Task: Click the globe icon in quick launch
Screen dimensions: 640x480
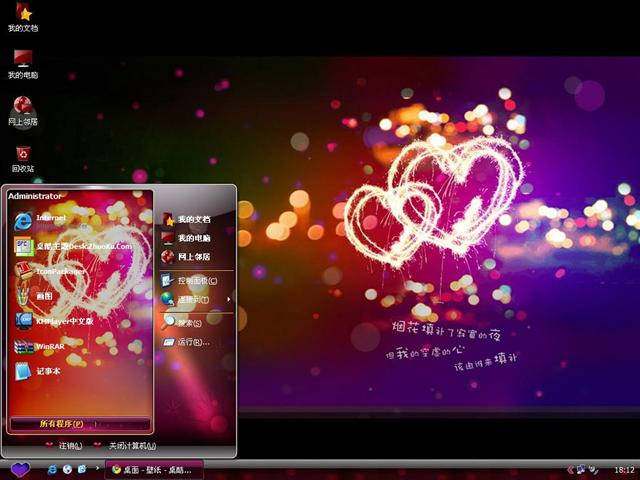Action: [x=67, y=469]
